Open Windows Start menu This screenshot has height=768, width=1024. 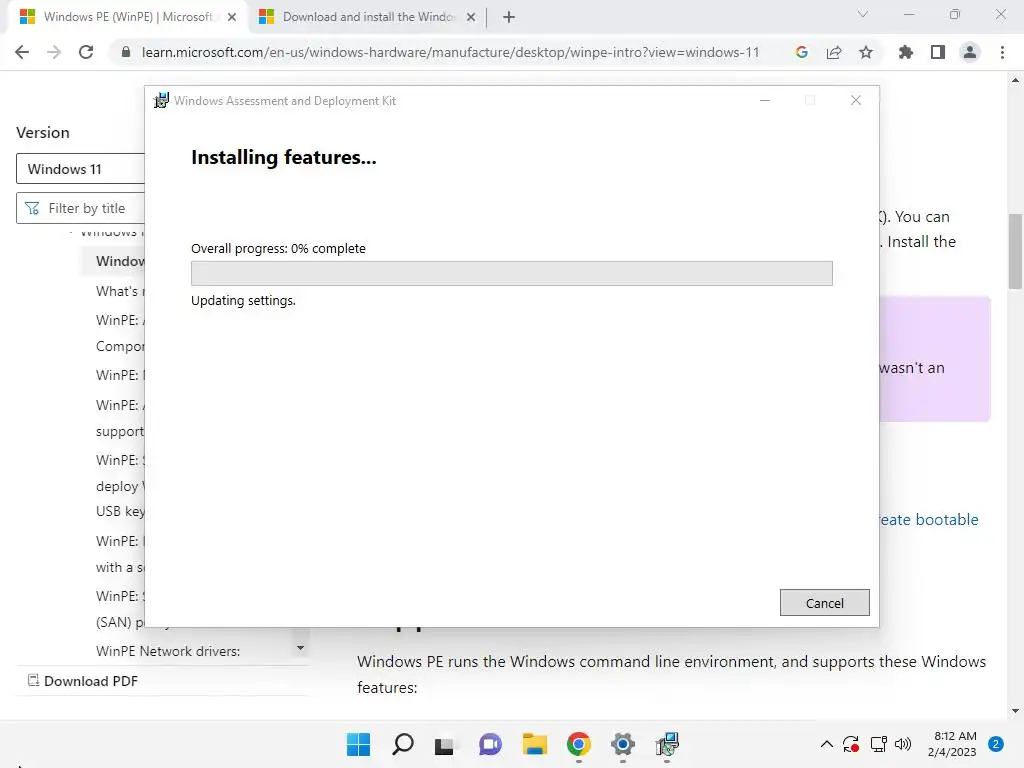coord(359,744)
